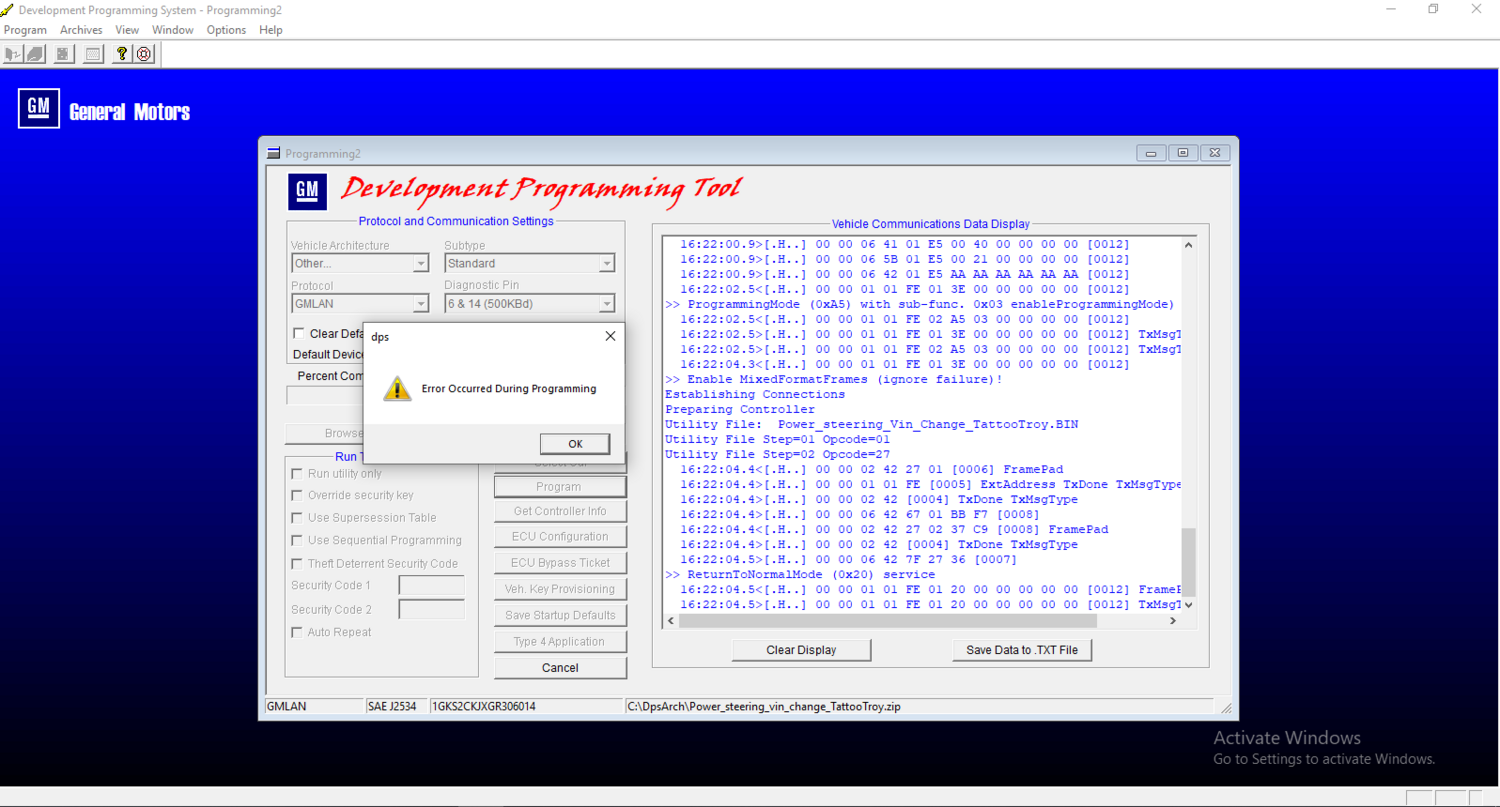Screen dimensions: 1500x807
Task: Check the Auto Repeat option
Action: tap(297, 632)
